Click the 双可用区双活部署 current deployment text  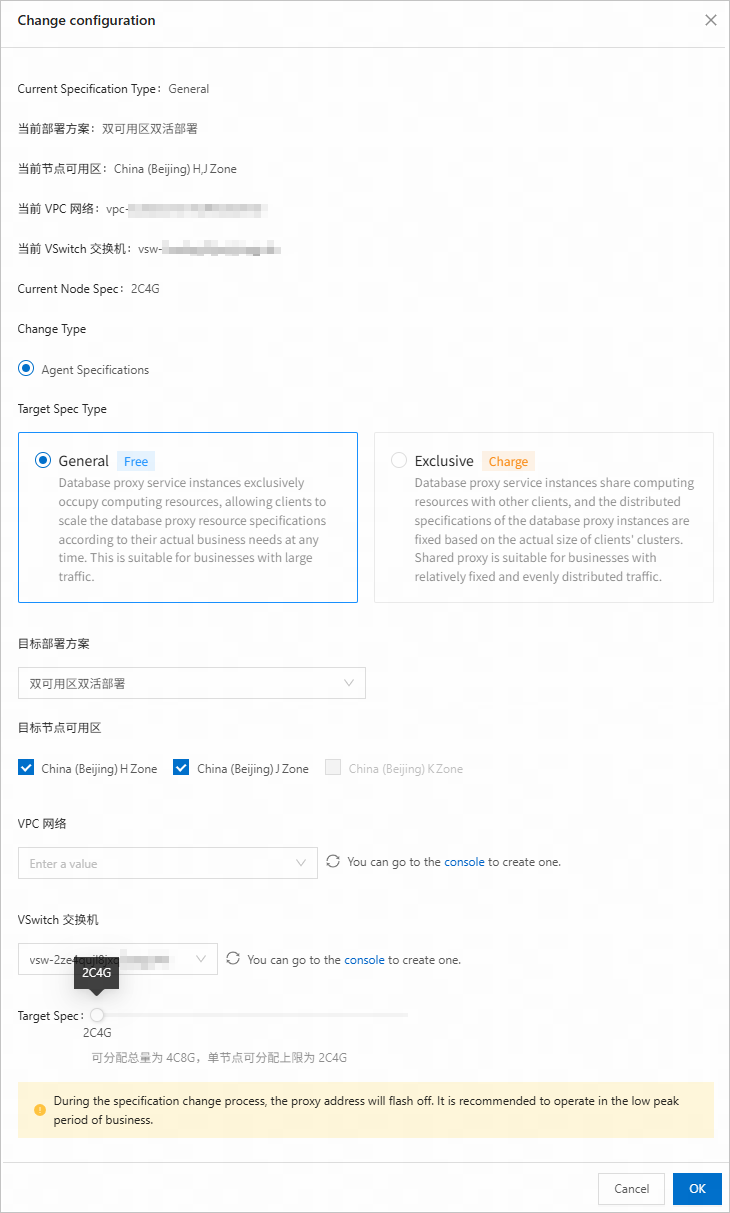150,129
